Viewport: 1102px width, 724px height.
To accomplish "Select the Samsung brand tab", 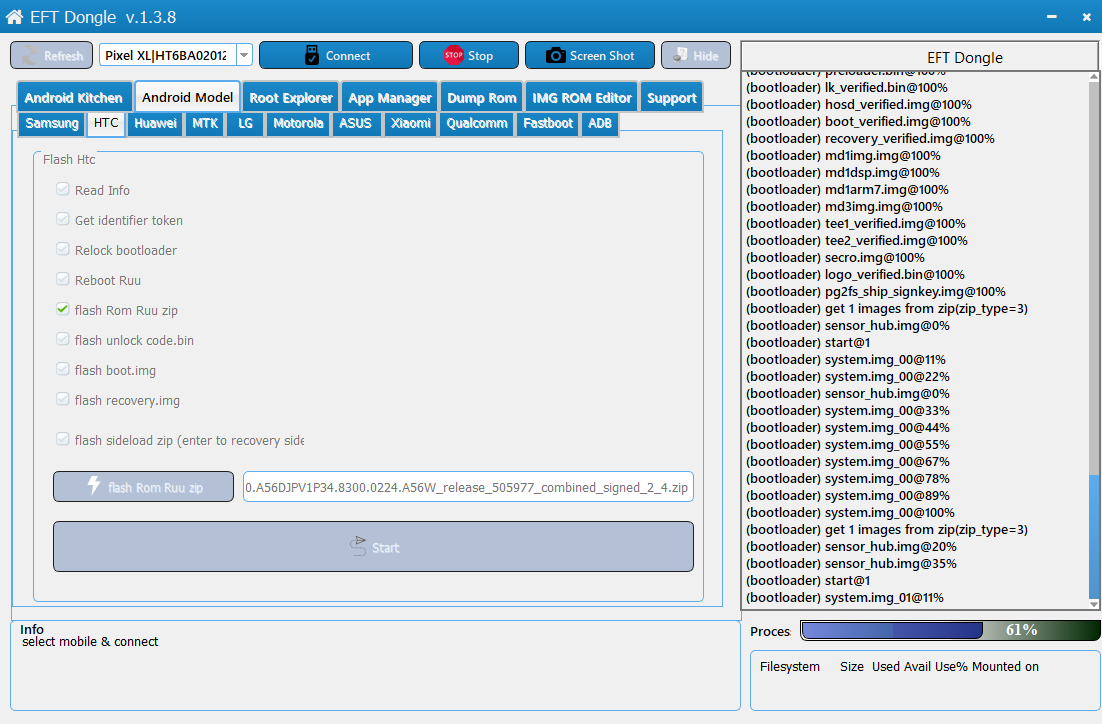I will (x=52, y=124).
